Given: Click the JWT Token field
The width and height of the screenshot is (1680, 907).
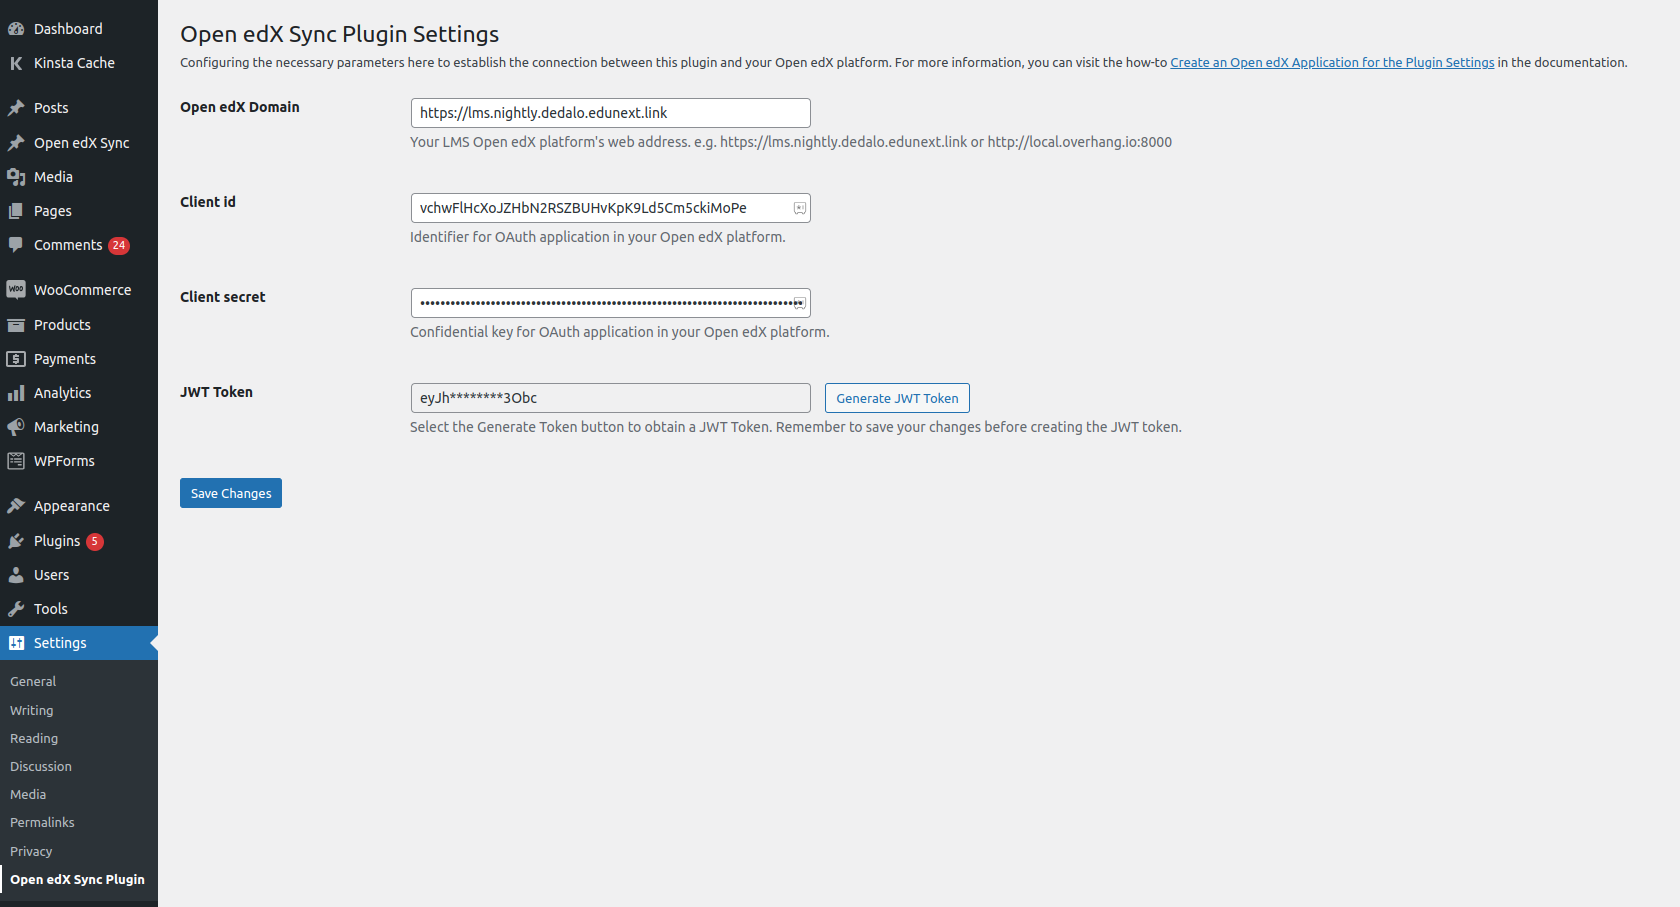Looking at the screenshot, I should point(611,398).
